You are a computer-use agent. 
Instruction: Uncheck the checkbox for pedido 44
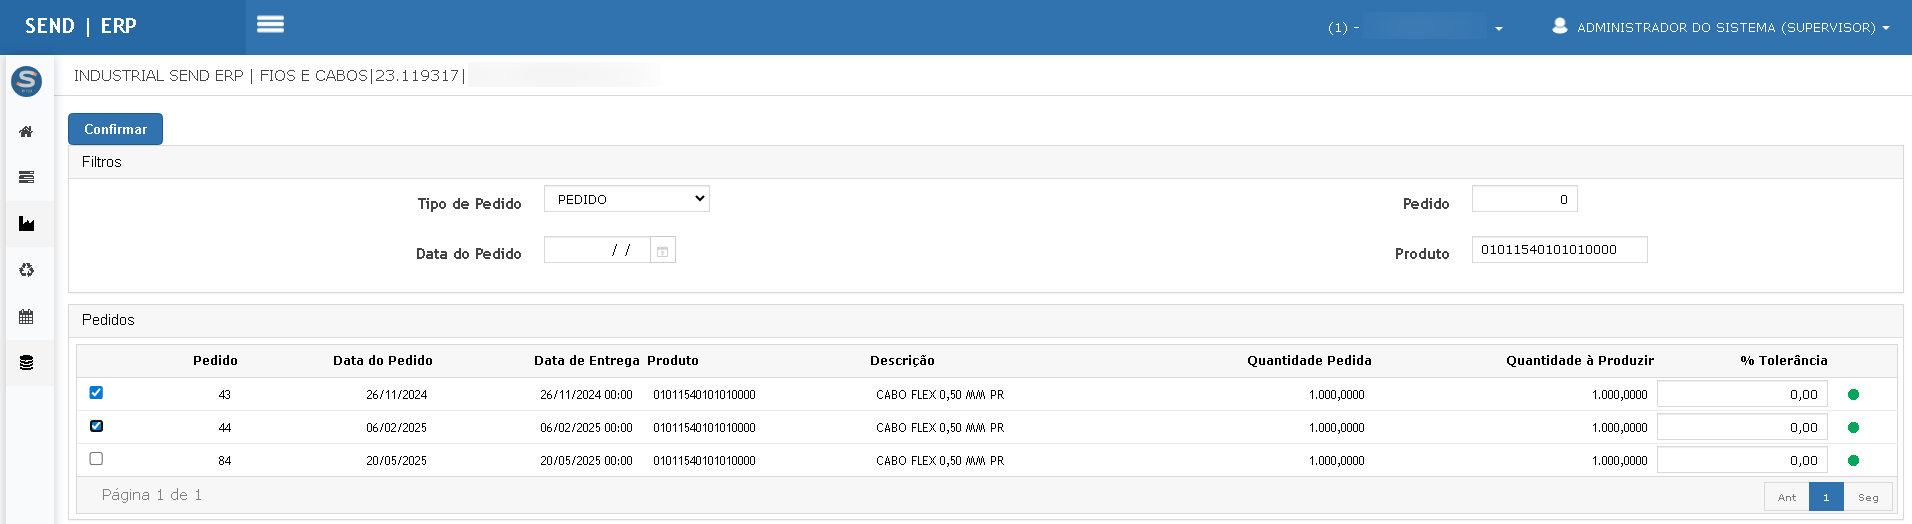(96, 426)
